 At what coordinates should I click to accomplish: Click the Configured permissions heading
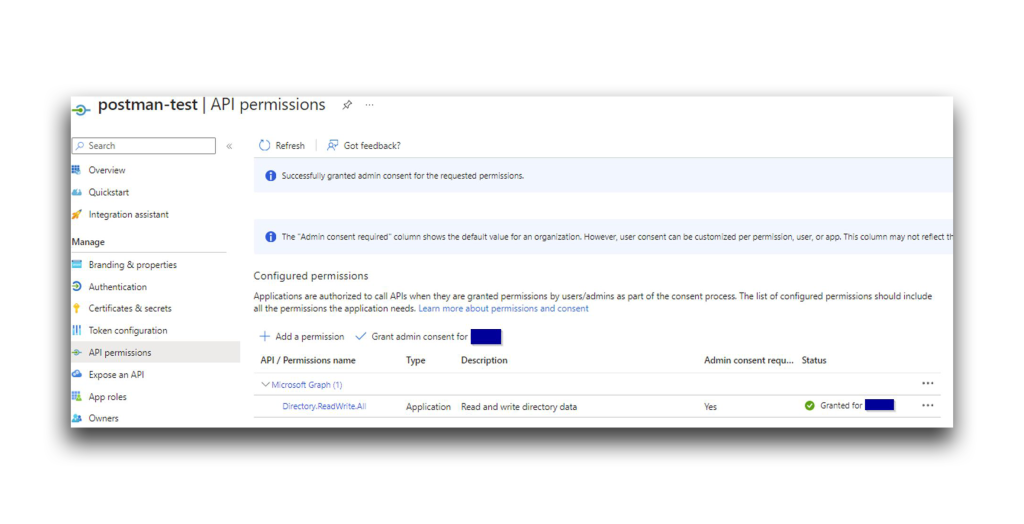pos(311,276)
